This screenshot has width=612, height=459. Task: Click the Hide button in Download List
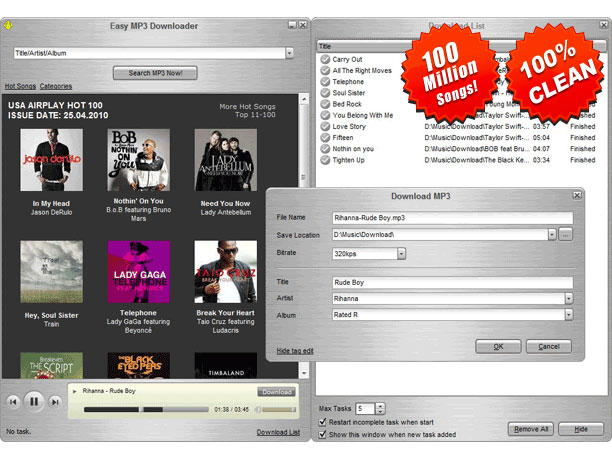(581, 429)
